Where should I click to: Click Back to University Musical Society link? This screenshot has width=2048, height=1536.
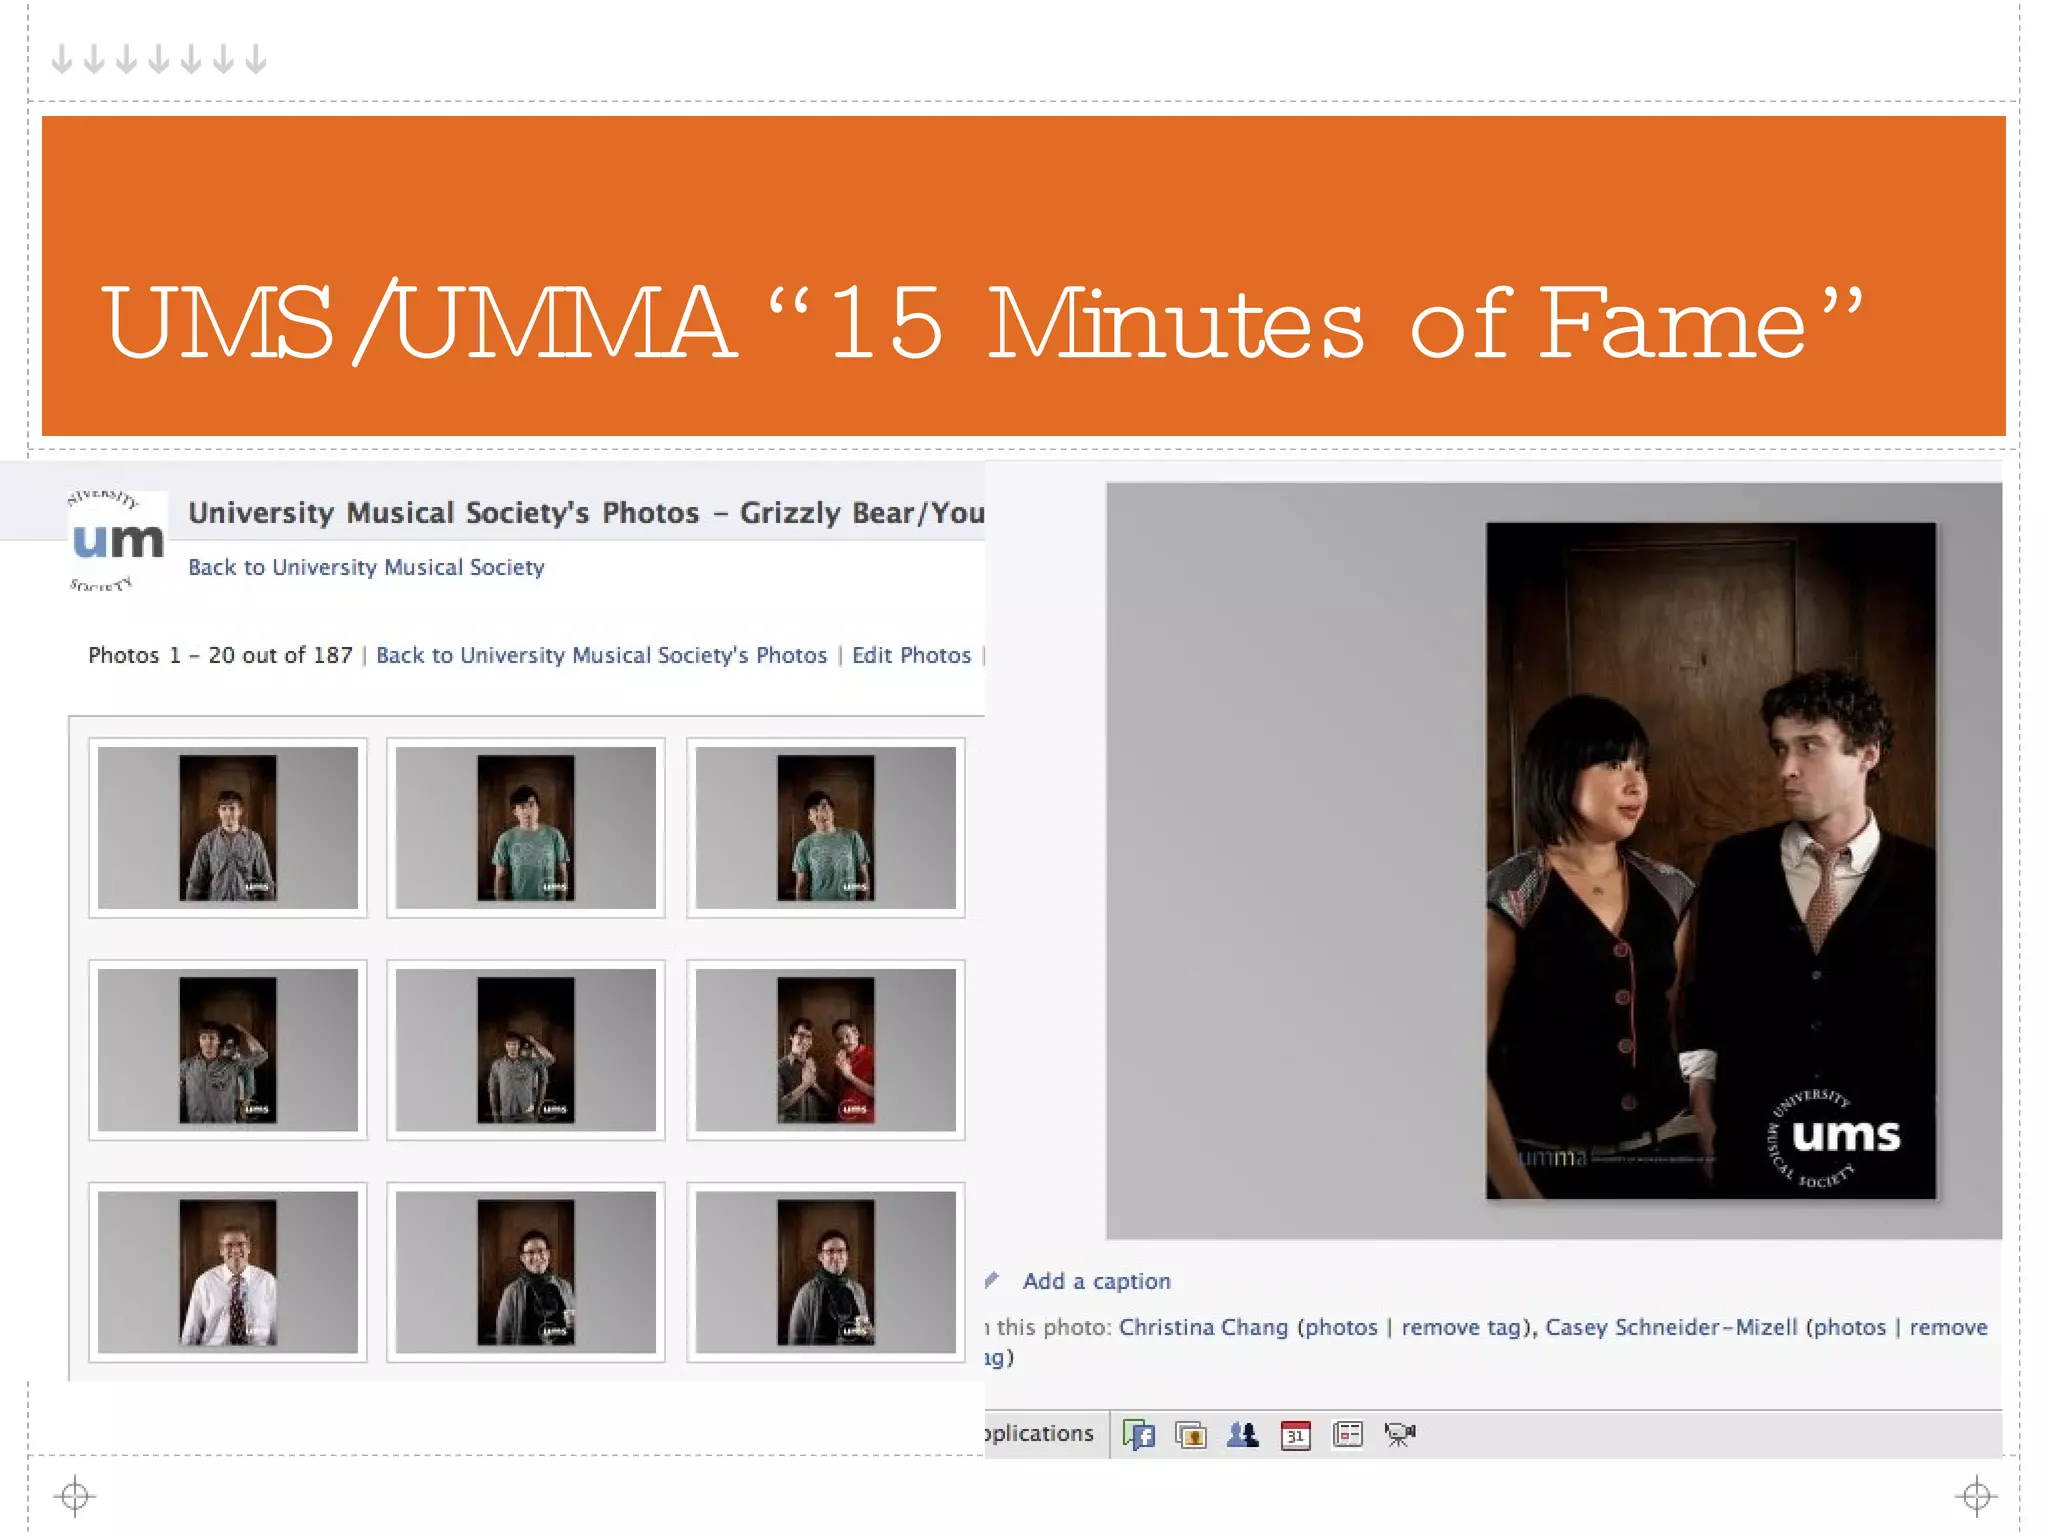tap(366, 568)
